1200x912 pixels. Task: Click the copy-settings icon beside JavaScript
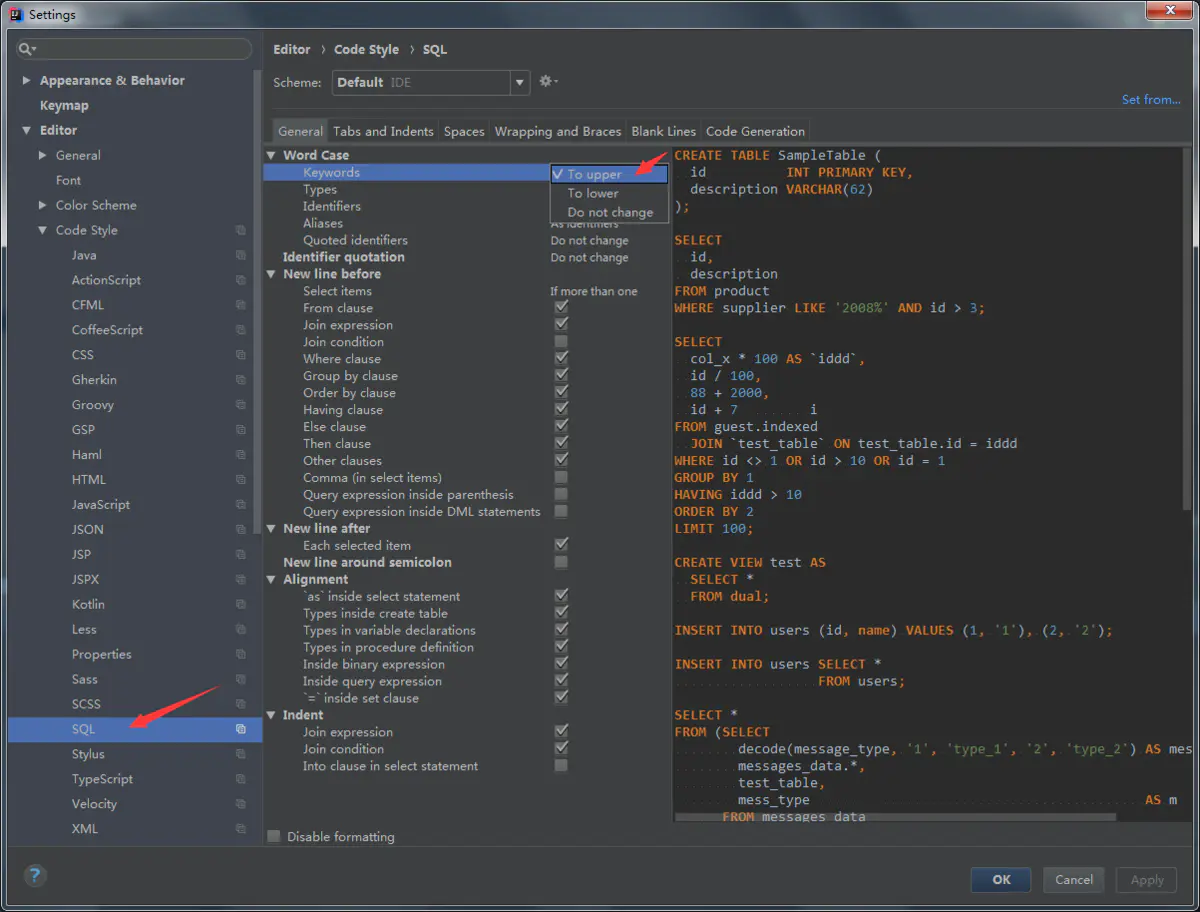coord(240,505)
